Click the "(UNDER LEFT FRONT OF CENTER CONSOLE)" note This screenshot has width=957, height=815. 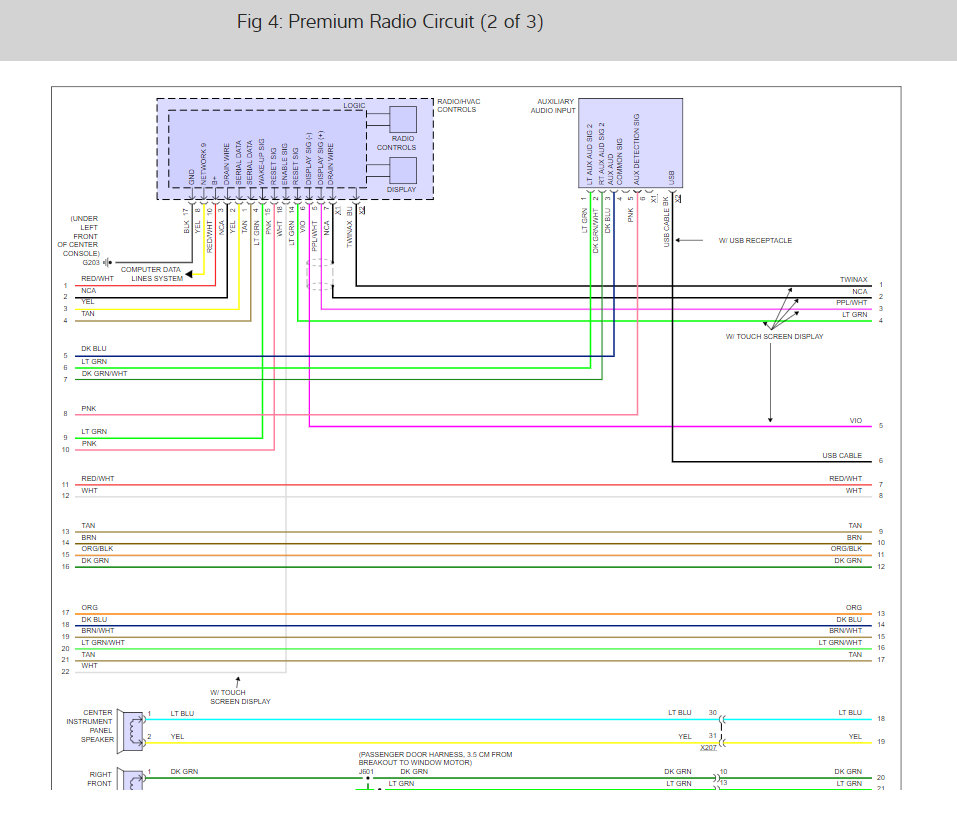coord(79,236)
